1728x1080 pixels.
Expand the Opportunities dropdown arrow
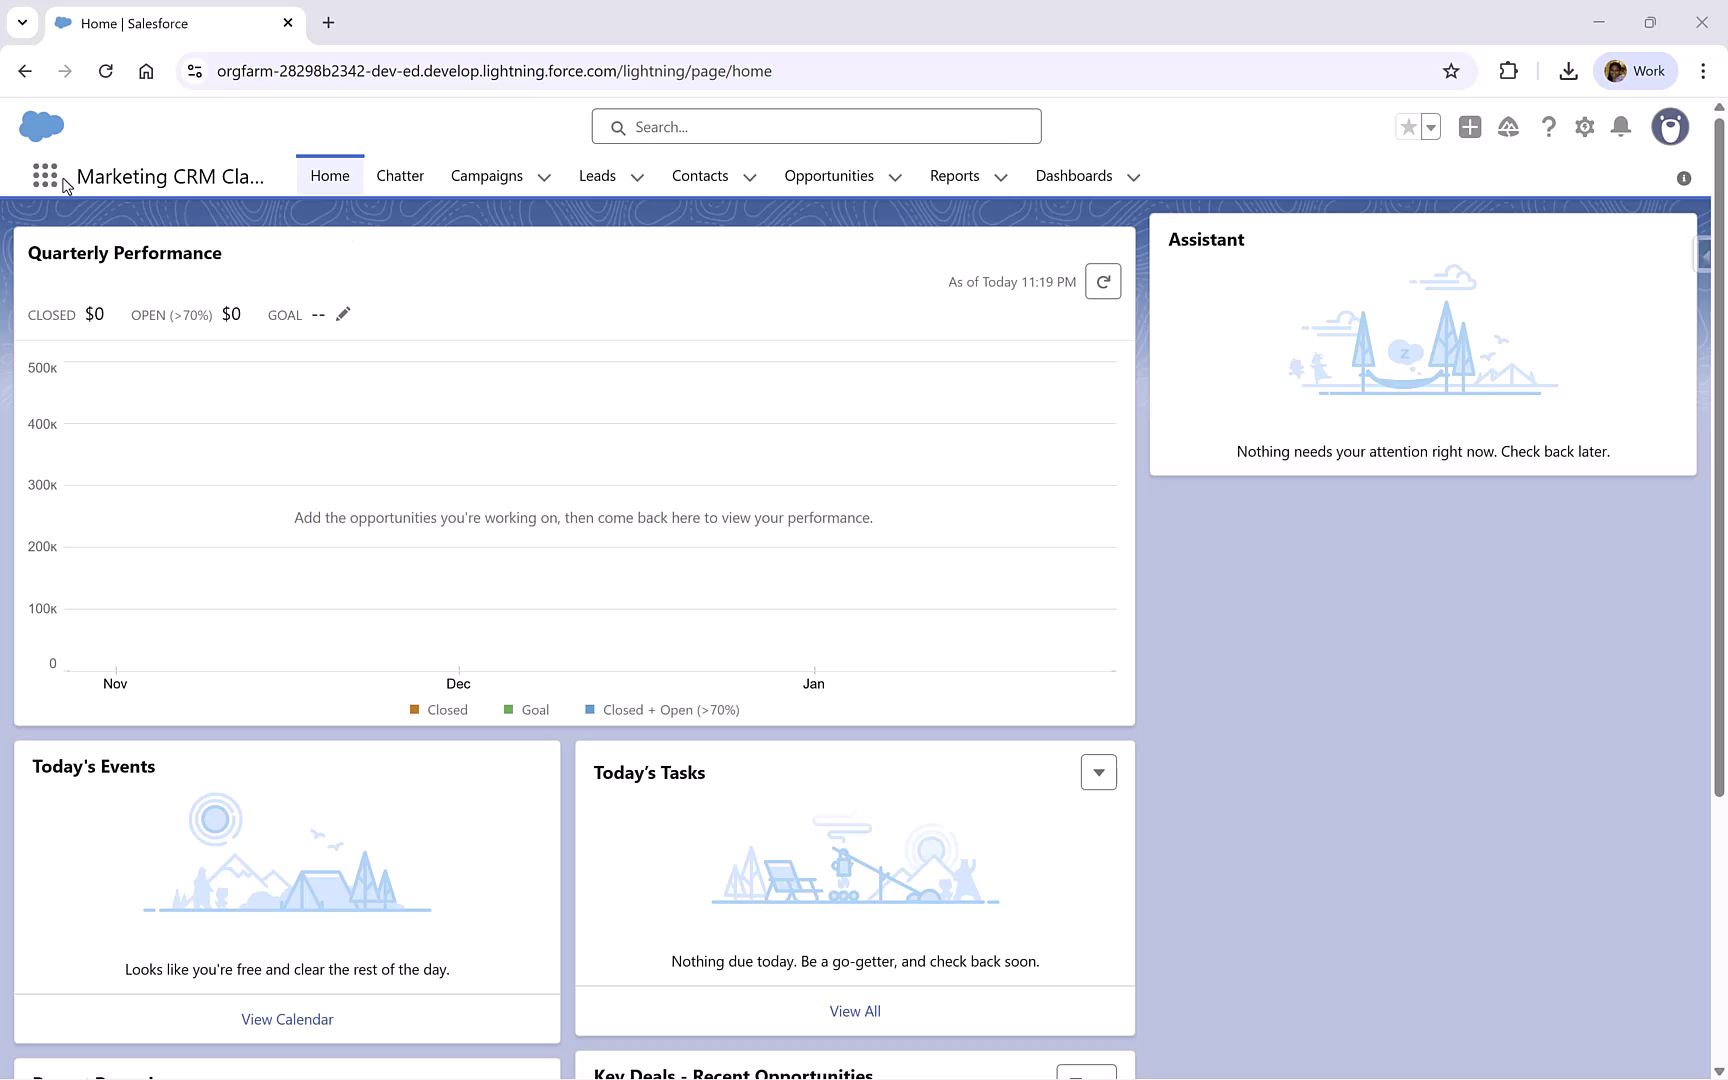pyautogui.click(x=895, y=177)
